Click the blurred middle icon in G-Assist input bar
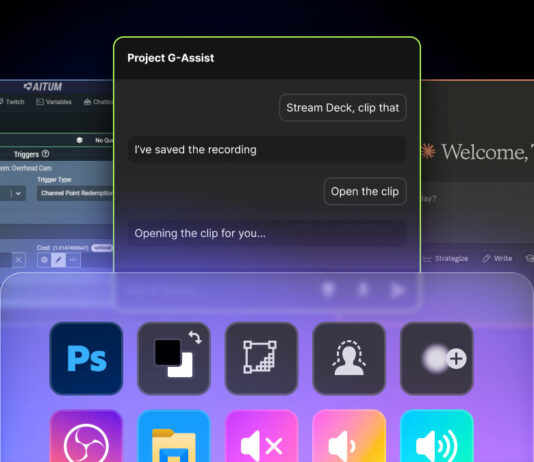Screen dimensions: 534x462 point(363,290)
